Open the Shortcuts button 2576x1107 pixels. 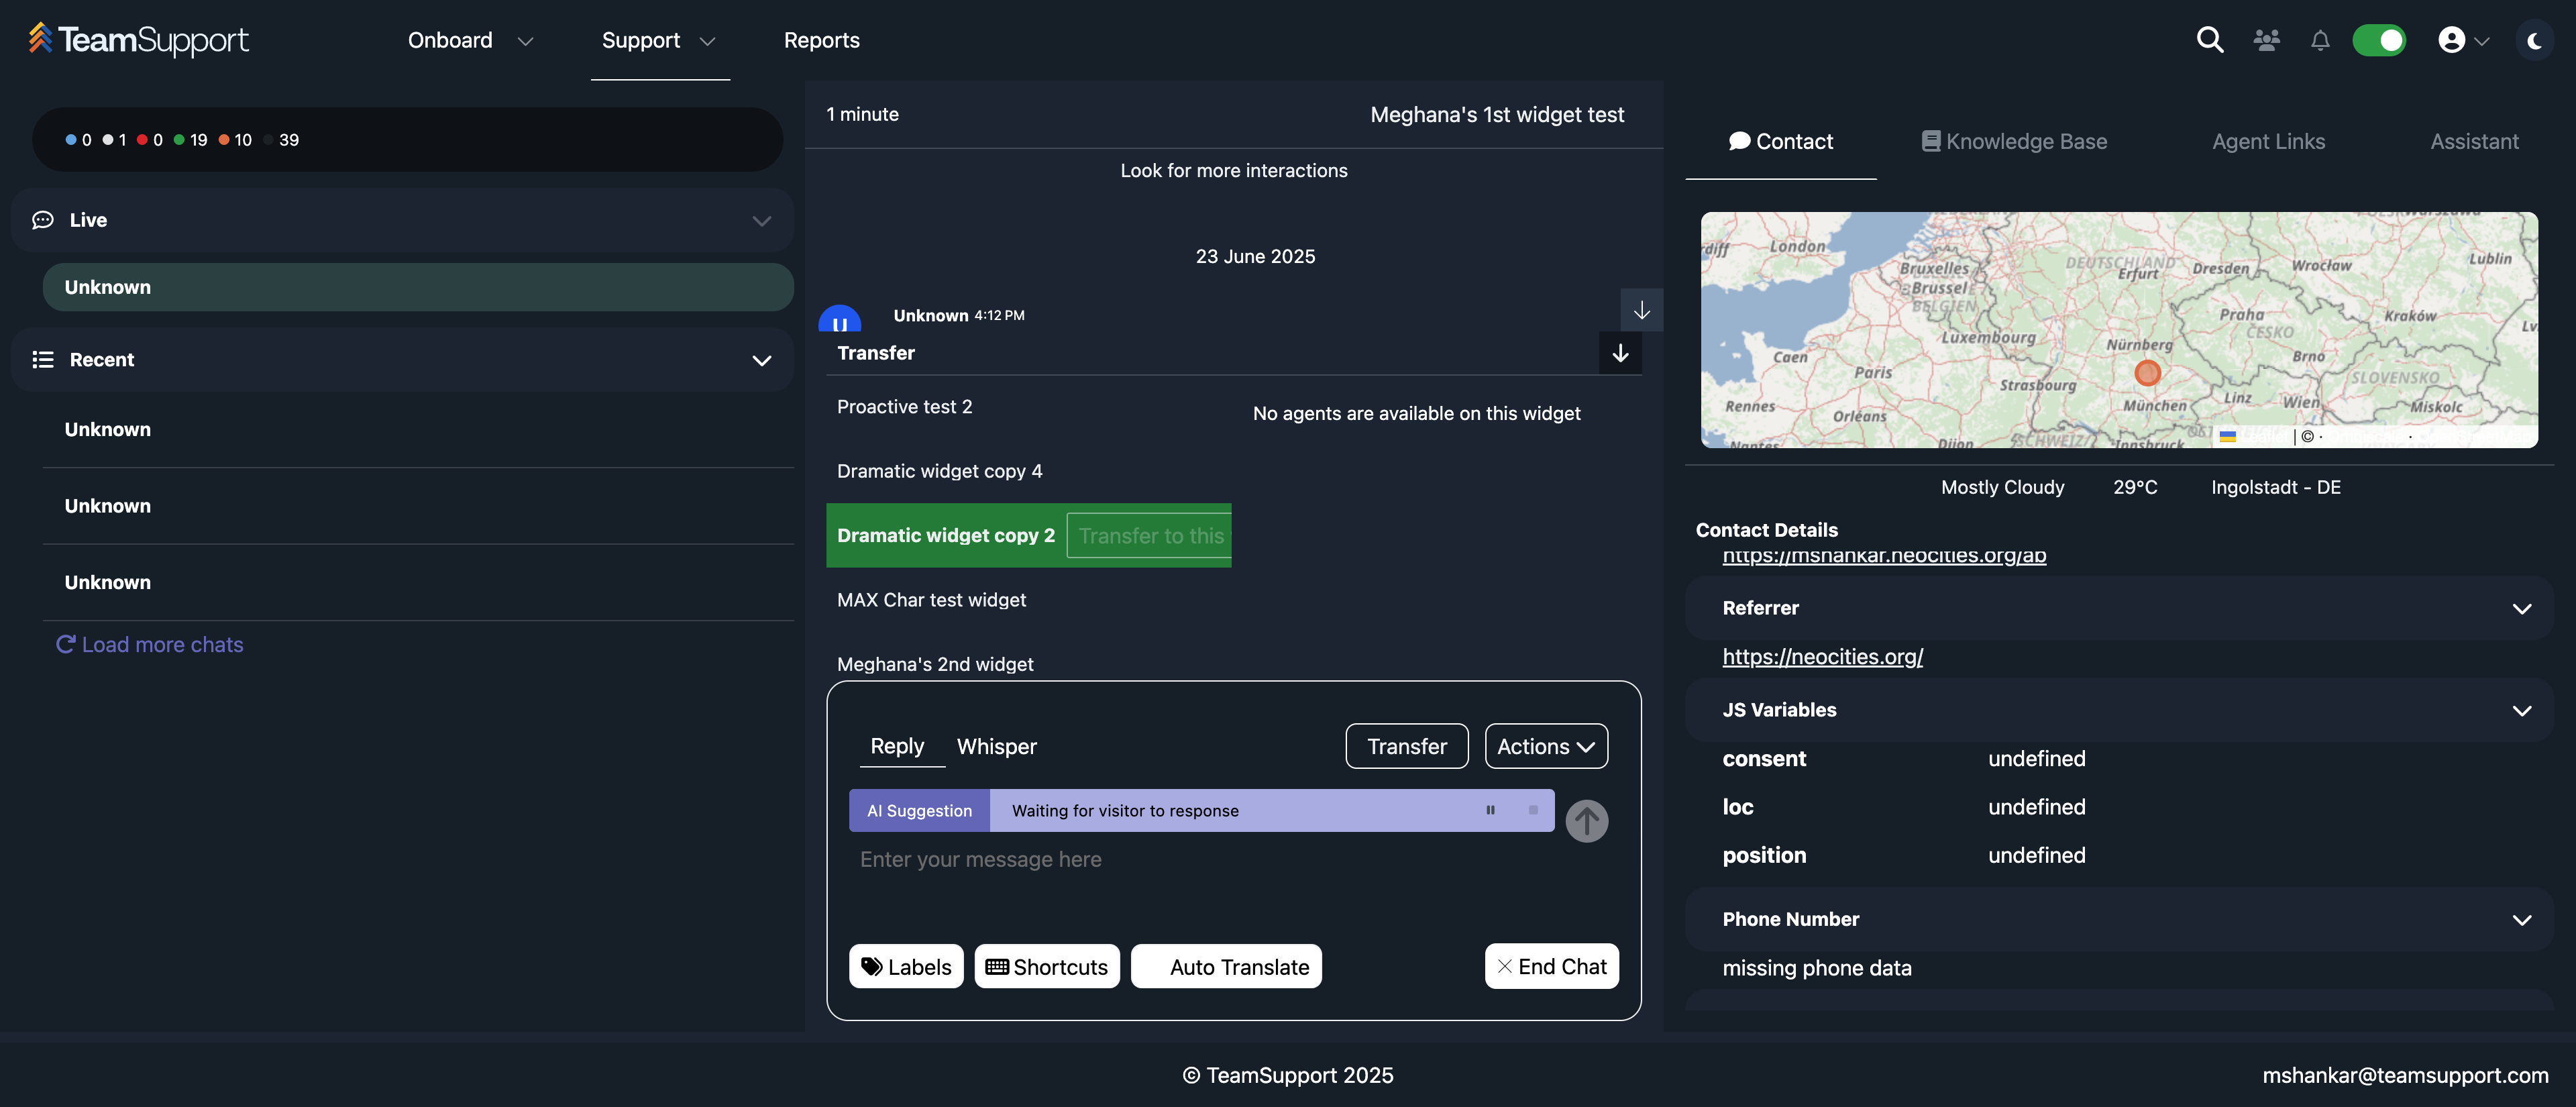(1047, 967)
